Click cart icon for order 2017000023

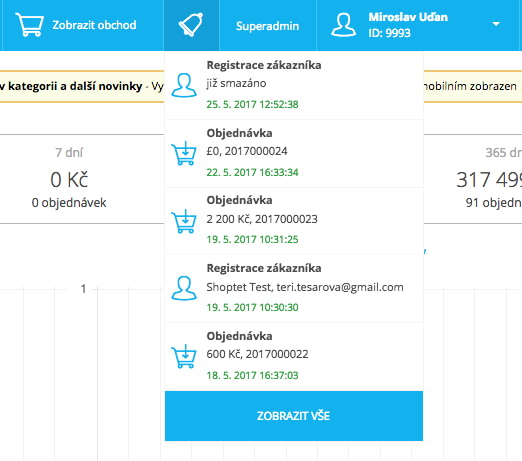pos(184,221)
